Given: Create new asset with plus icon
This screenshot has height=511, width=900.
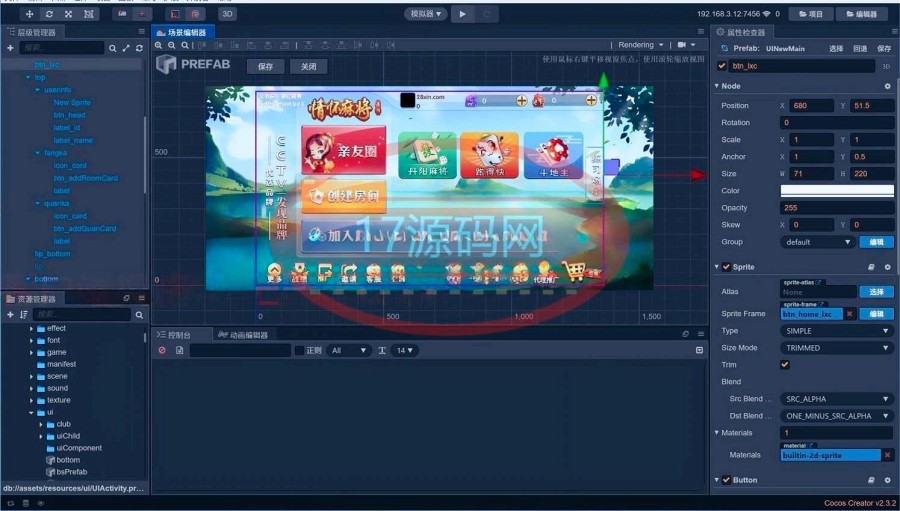Looking at the screenshot, I should pyautogui.click(x=10, y=314).
